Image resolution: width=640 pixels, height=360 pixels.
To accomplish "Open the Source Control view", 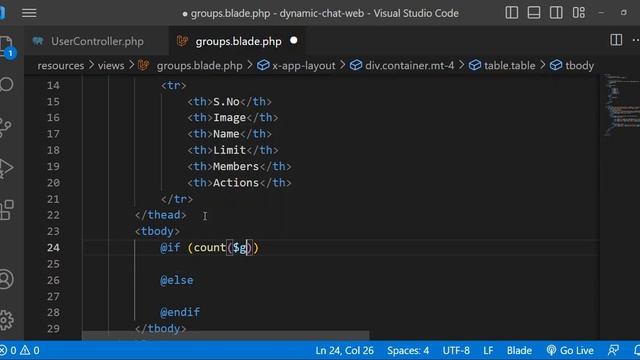I will point(6,128).
